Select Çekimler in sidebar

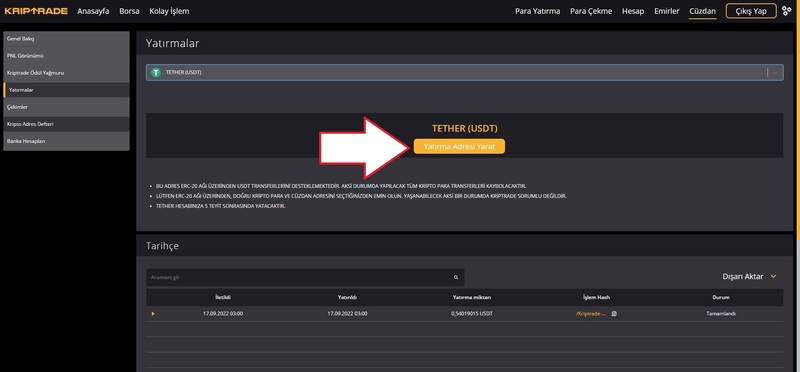tap(66, 107)
